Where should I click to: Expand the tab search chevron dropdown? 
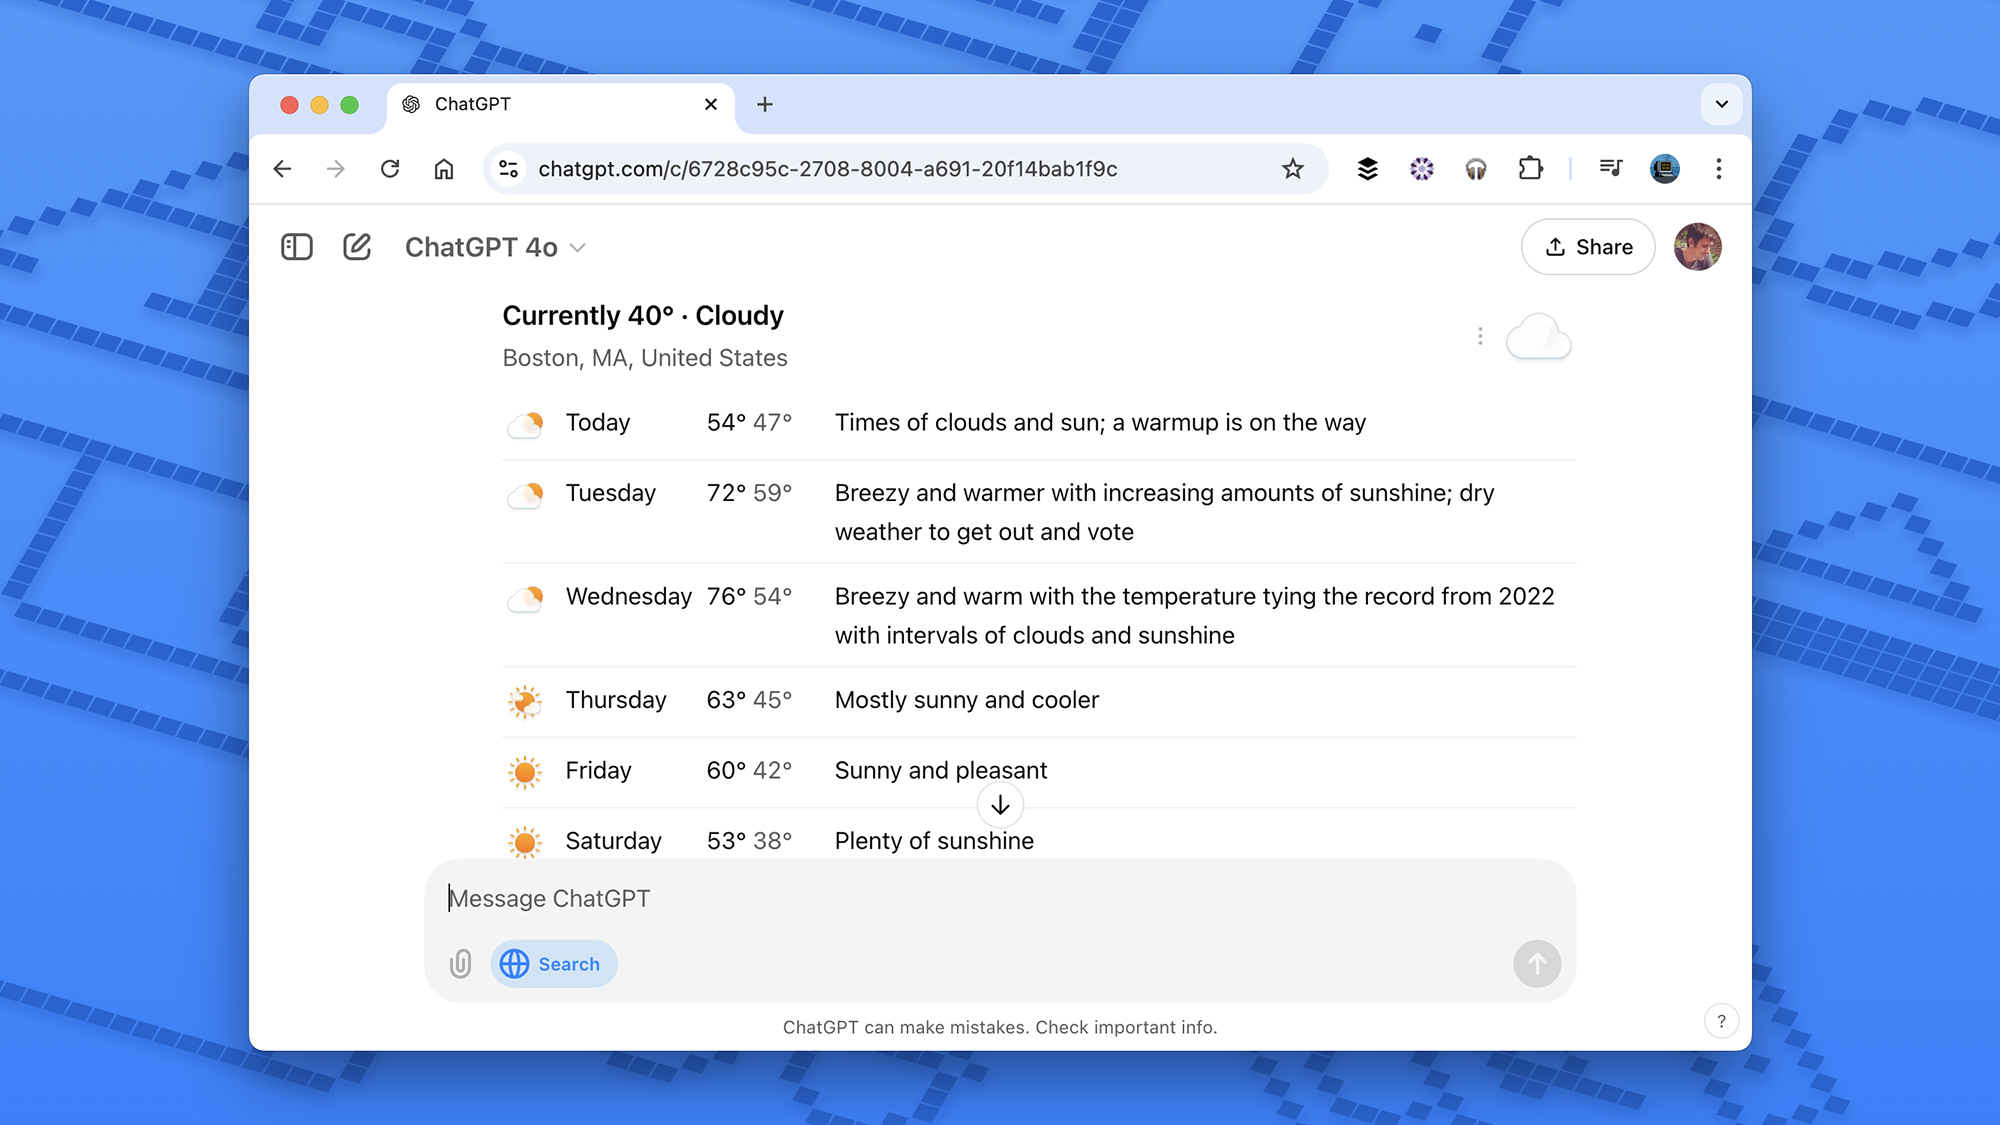(1721, 104)
